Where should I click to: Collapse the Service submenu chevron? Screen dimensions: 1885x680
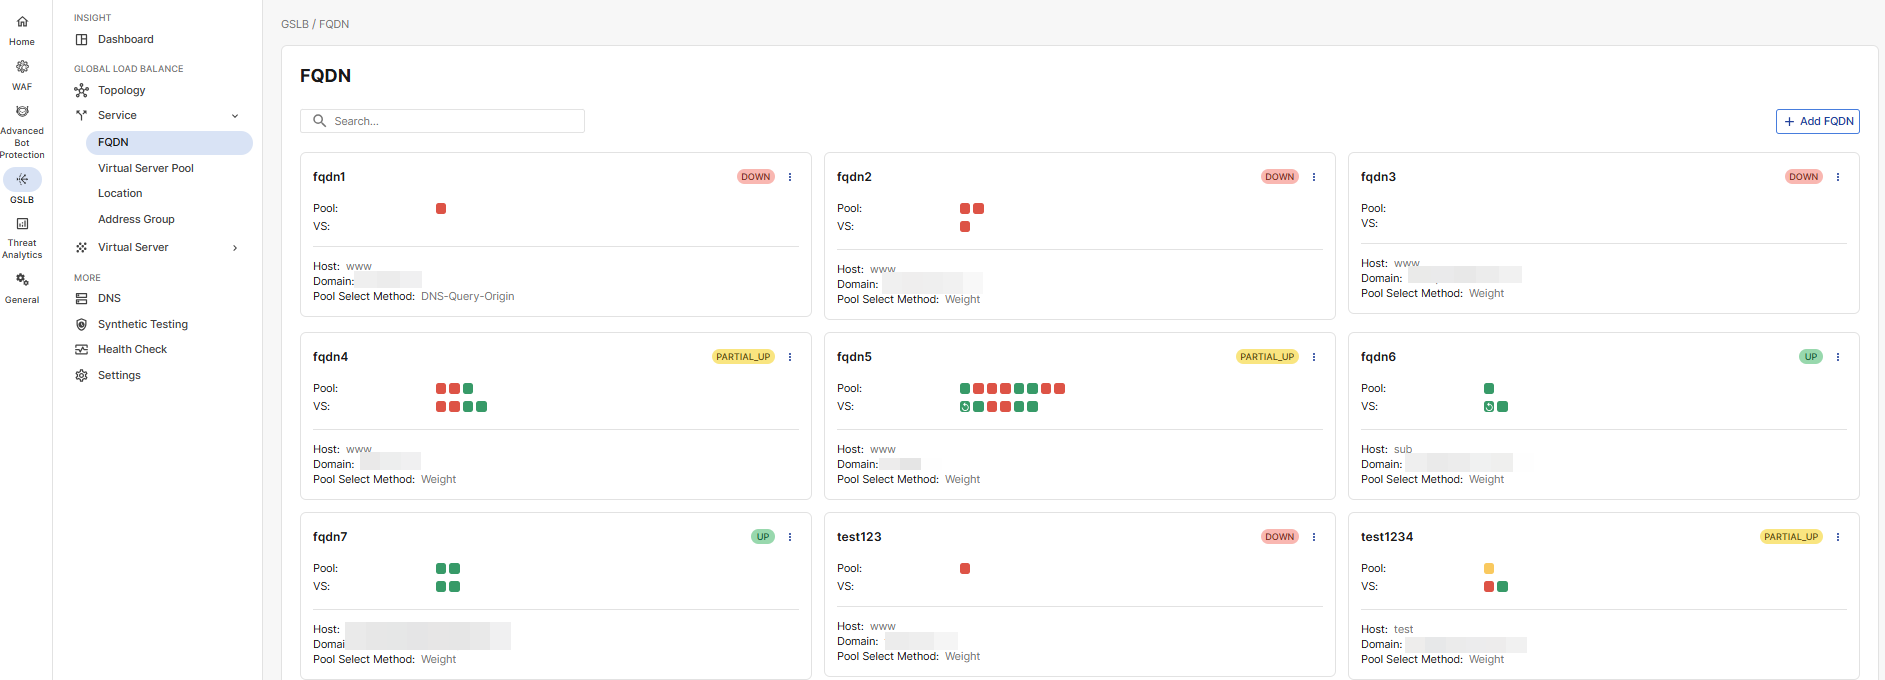click(235, 116)
